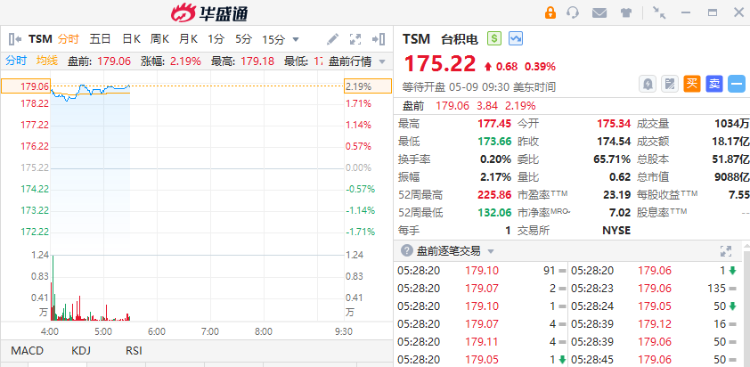Screen dimensions: 750x367
Task: Select the 5分 interval
Action: (243, 39)
